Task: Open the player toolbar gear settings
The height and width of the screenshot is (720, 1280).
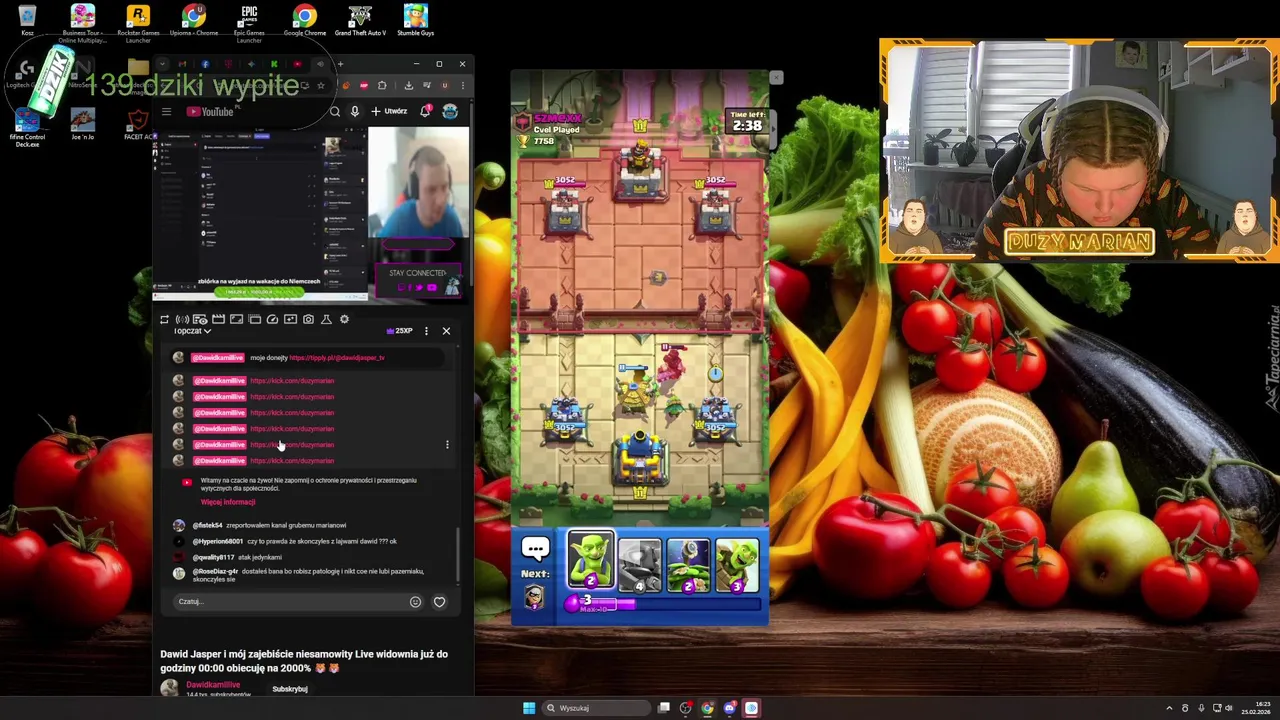Action: pyautogui.click(x=345, y=319)
